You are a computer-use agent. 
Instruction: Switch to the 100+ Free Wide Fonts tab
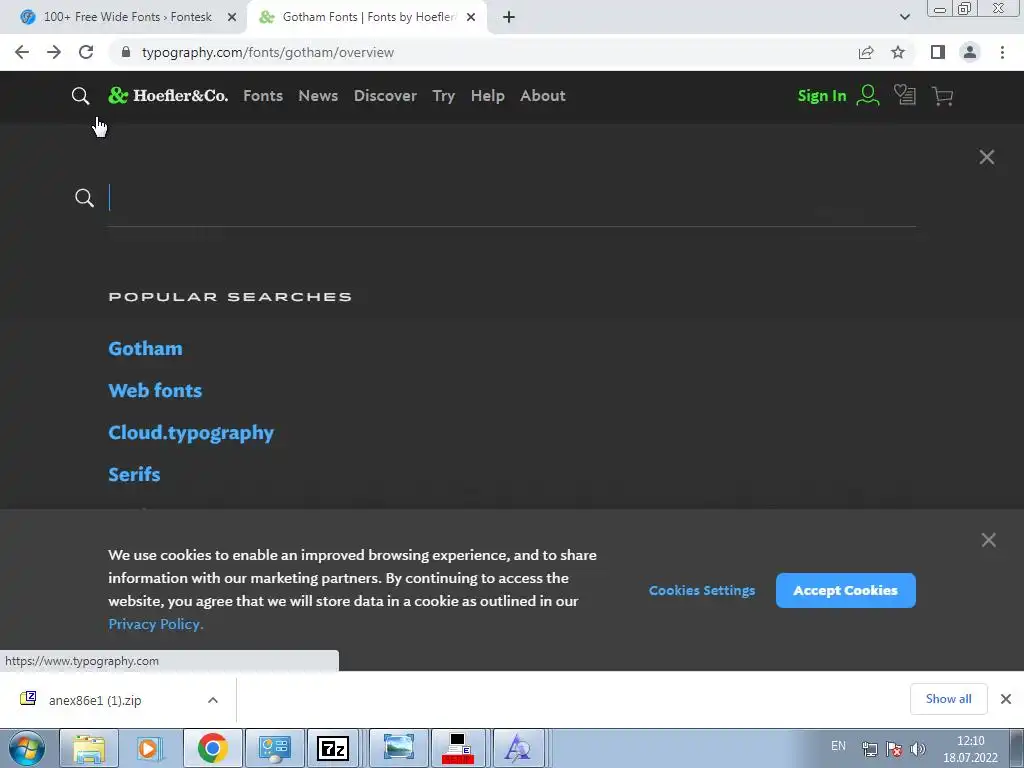(128, 17)
